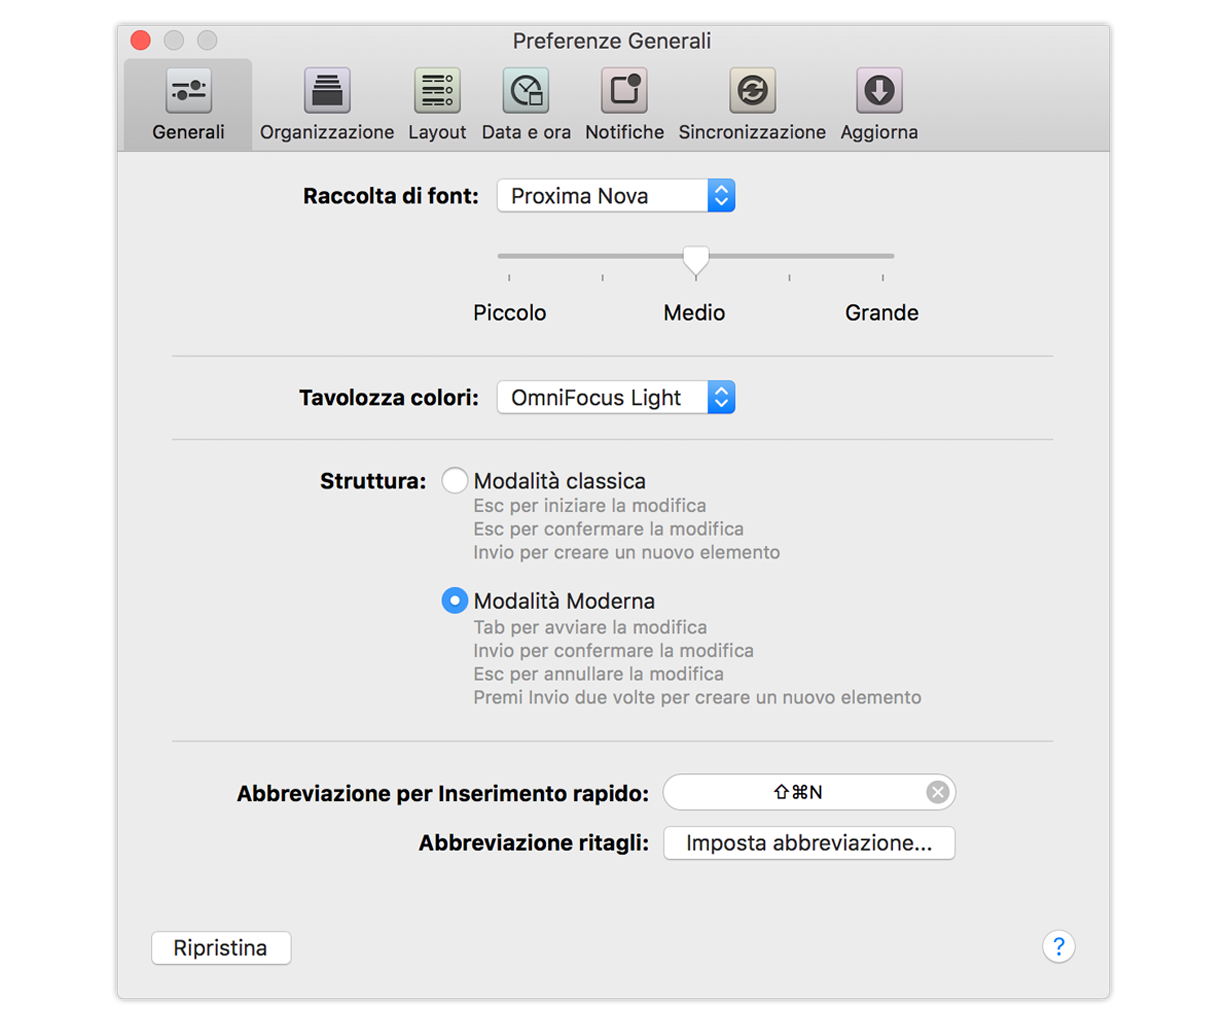Switch to the Organizzazione preferences icon
Image resolution: width=1210 pixels, height=1018 pixels.
tap(326, 95)
